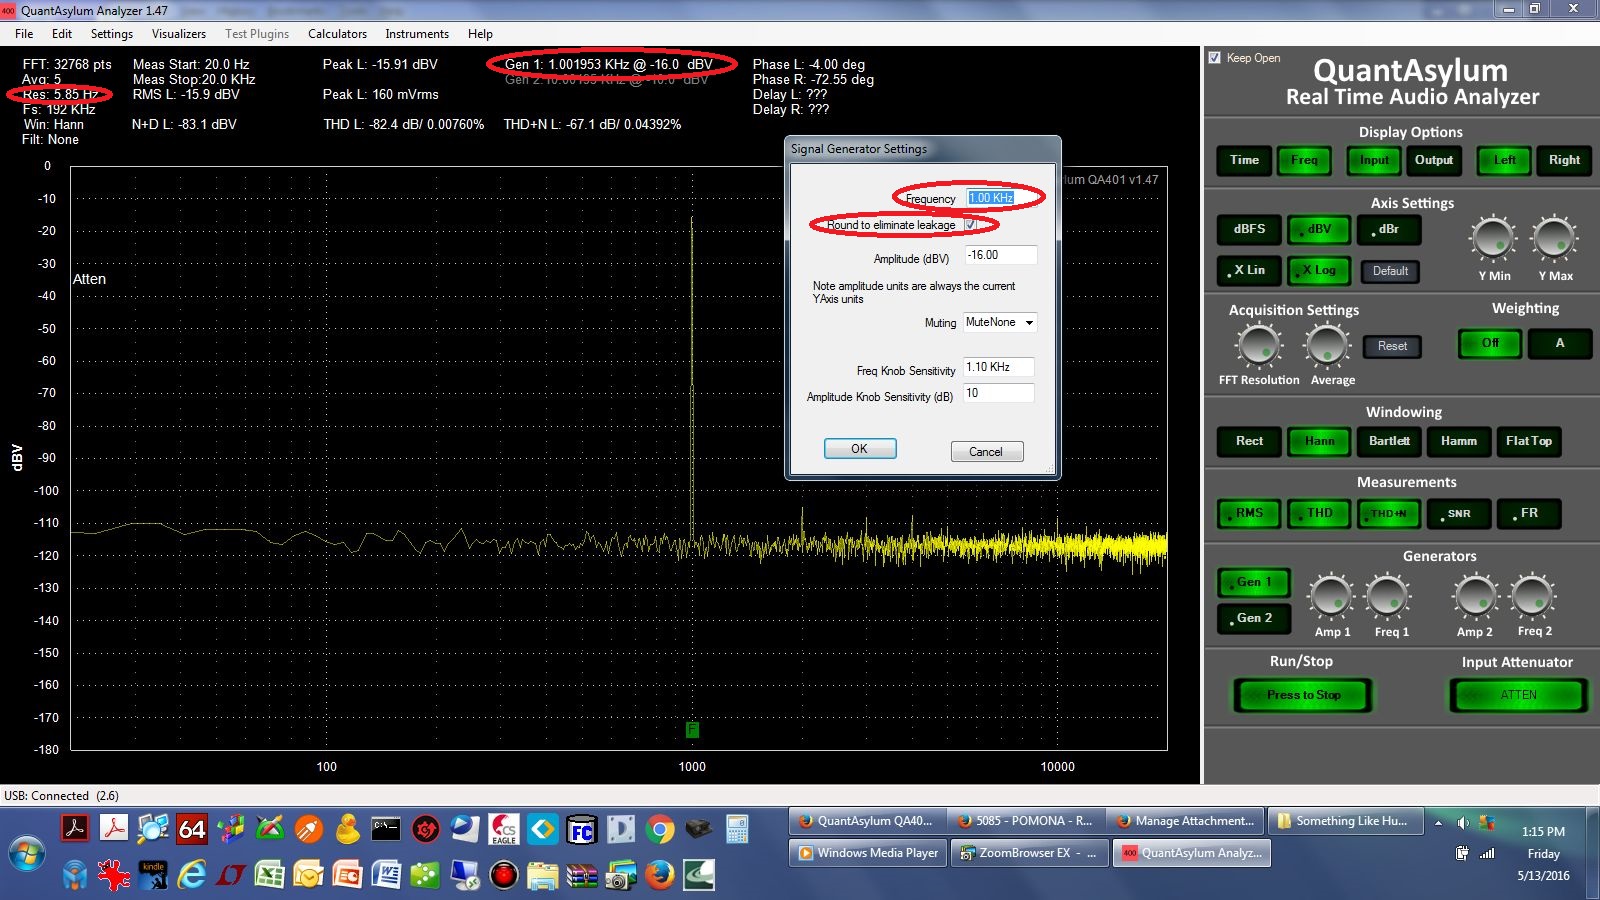Click the FFT Resolution knob
The height and width of the screenshot is (900, 1600).
[1259, 346]
